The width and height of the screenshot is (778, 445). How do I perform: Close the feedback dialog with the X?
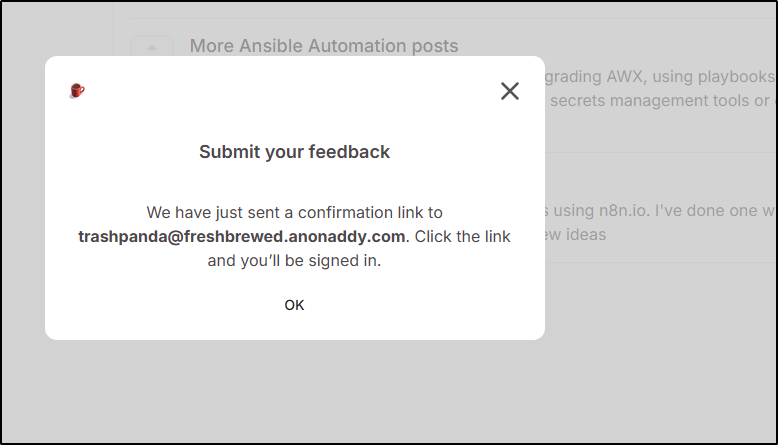[x=510, y=91]
